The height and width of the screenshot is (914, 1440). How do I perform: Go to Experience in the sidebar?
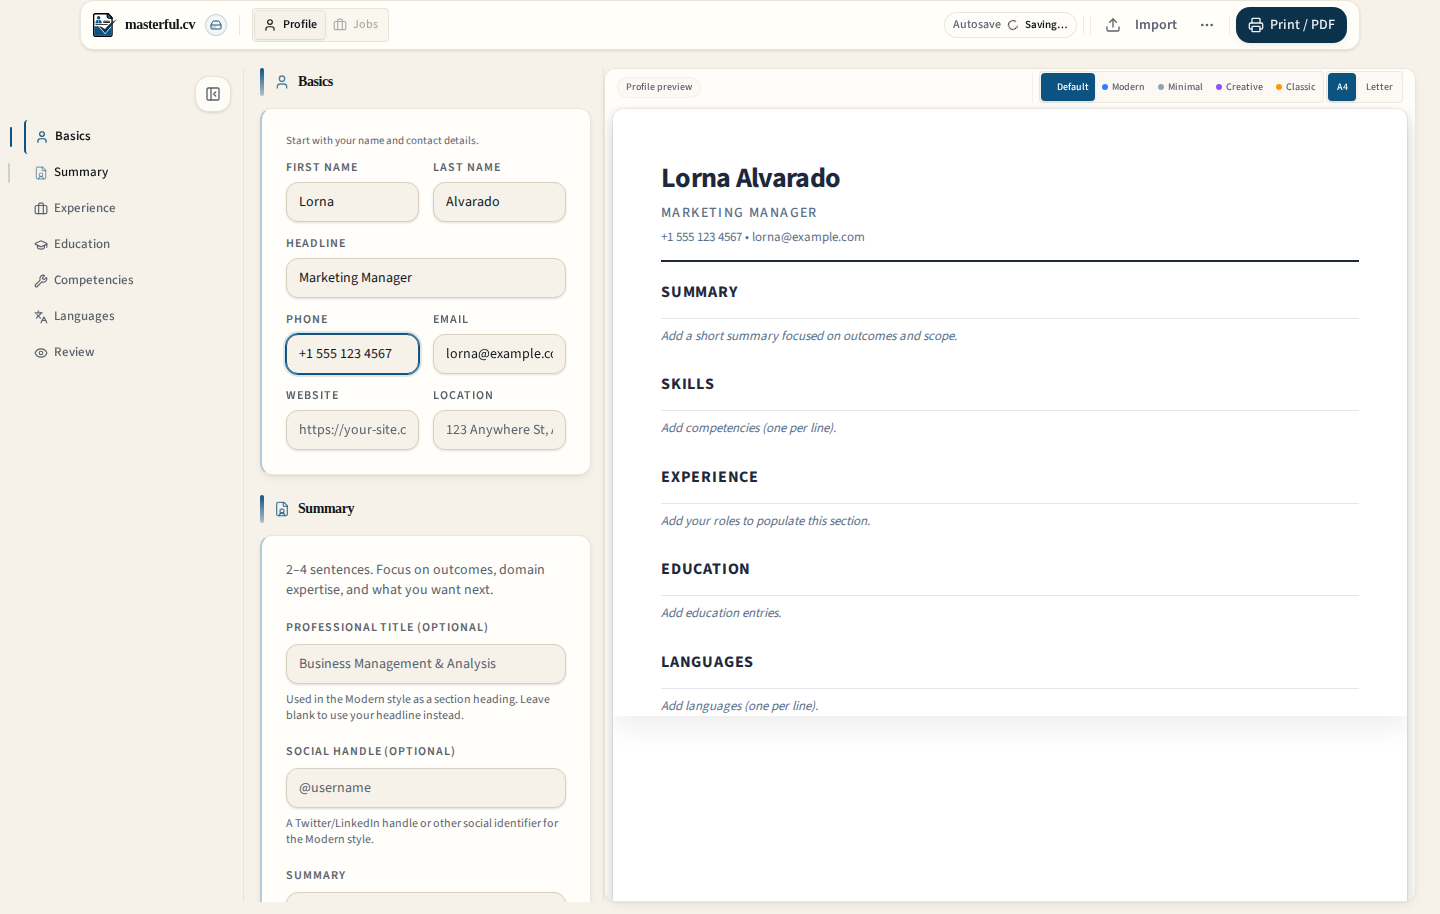[x=85, y=208]
